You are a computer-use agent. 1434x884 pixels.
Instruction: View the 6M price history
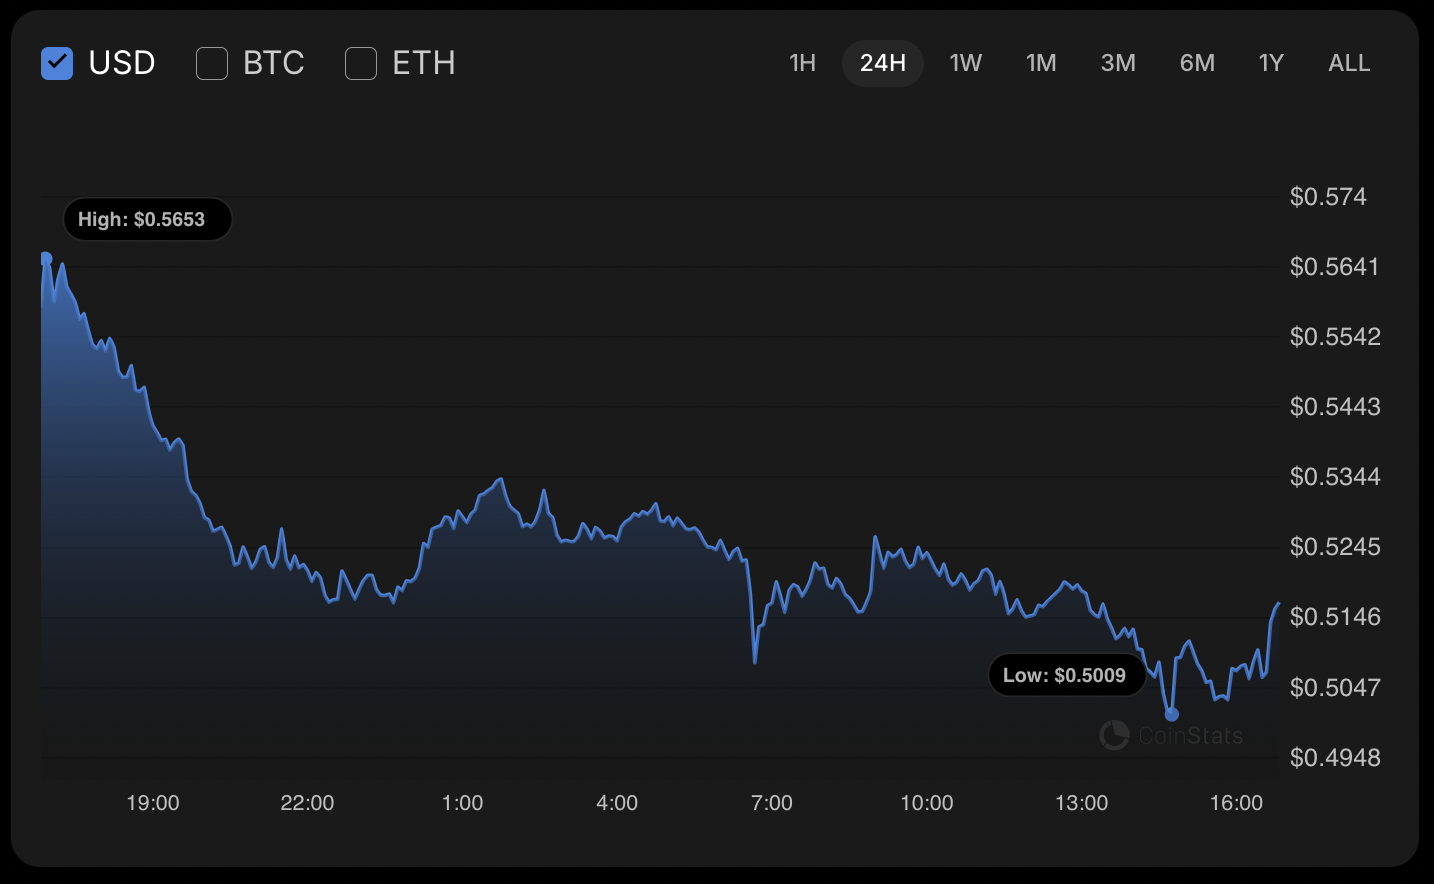click(1197, 63)
